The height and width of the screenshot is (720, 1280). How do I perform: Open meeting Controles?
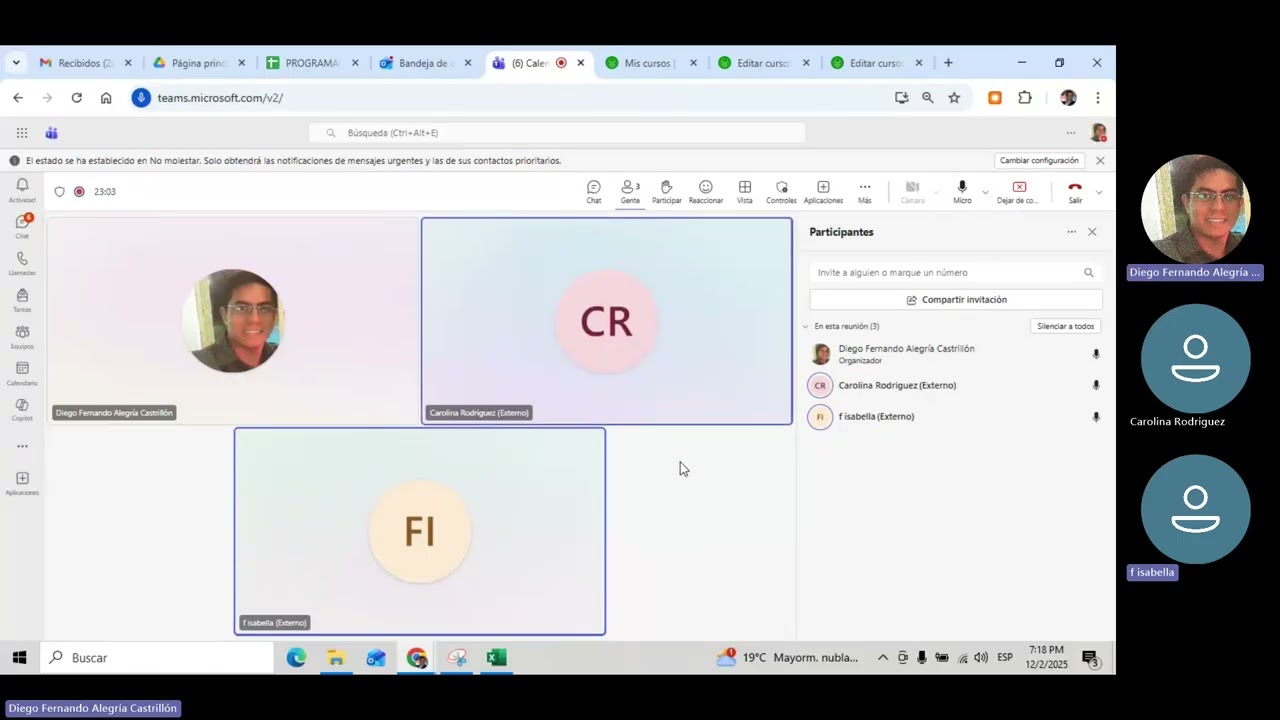(x=781, y=192)
